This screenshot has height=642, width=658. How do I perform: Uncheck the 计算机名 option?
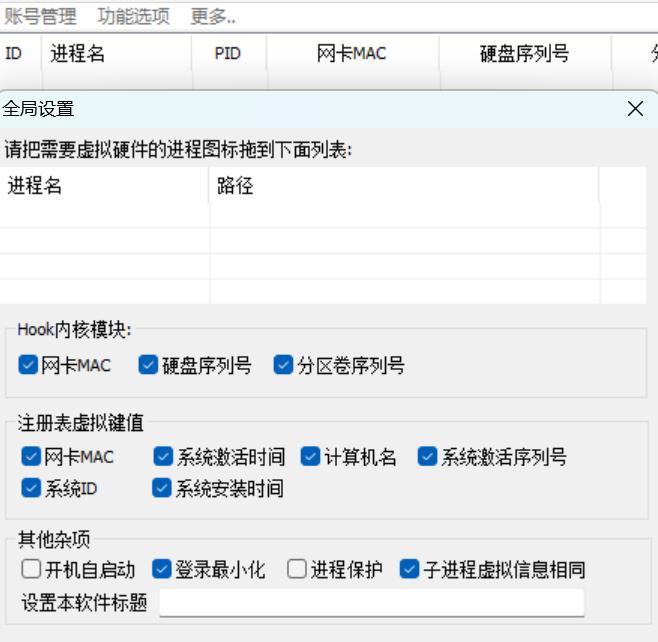310,457
